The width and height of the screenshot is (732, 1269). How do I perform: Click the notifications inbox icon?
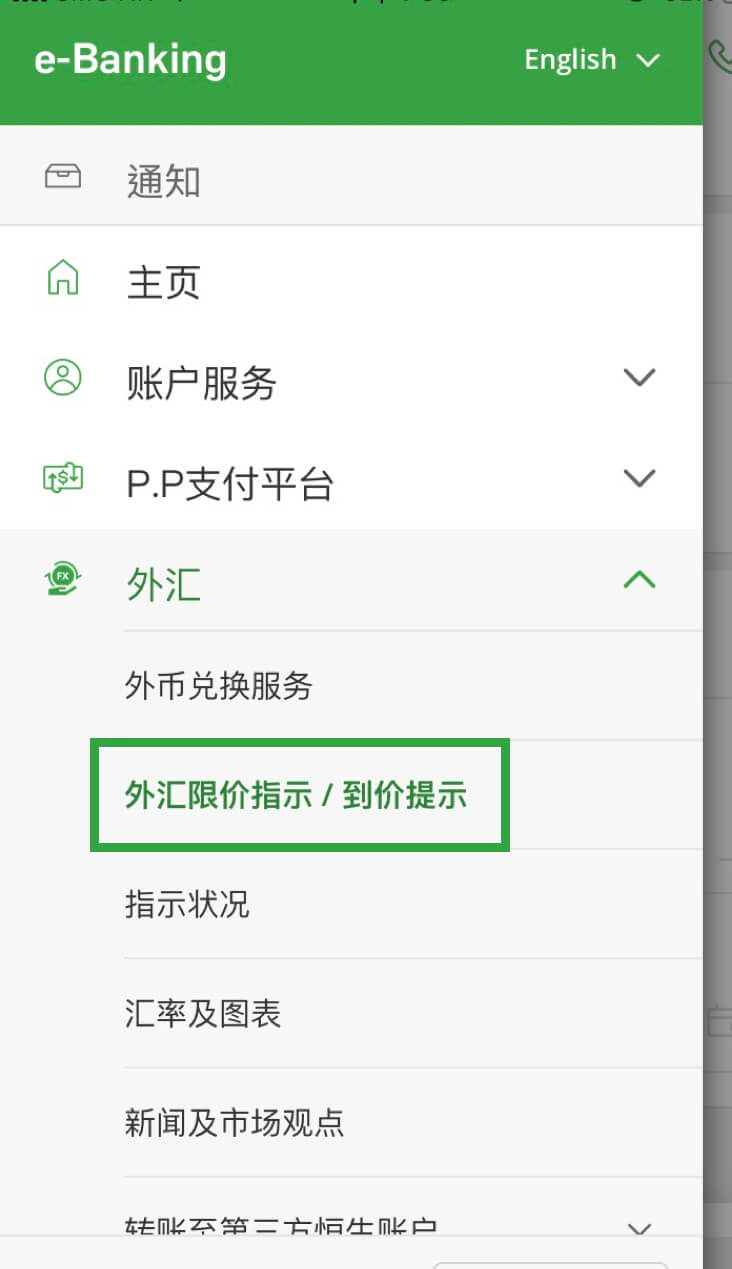coord(63,177)
